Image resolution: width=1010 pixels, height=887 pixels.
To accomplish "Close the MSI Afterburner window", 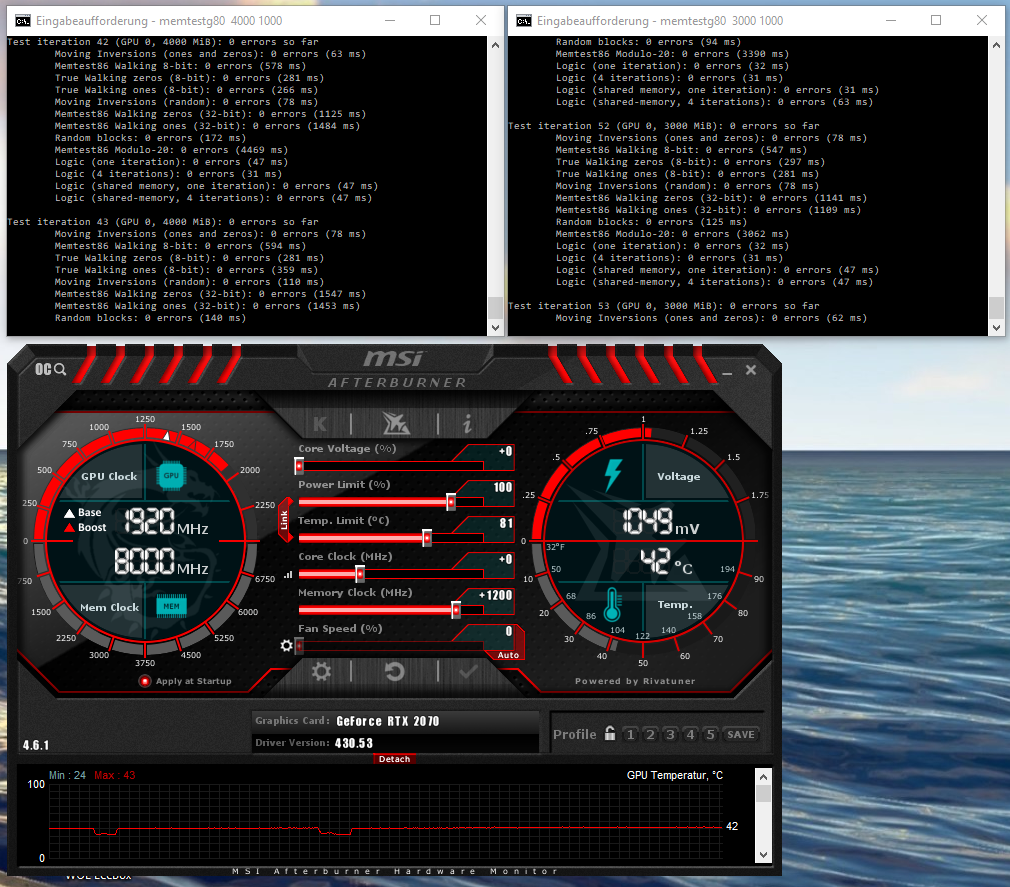I will (x=750, y=370).
